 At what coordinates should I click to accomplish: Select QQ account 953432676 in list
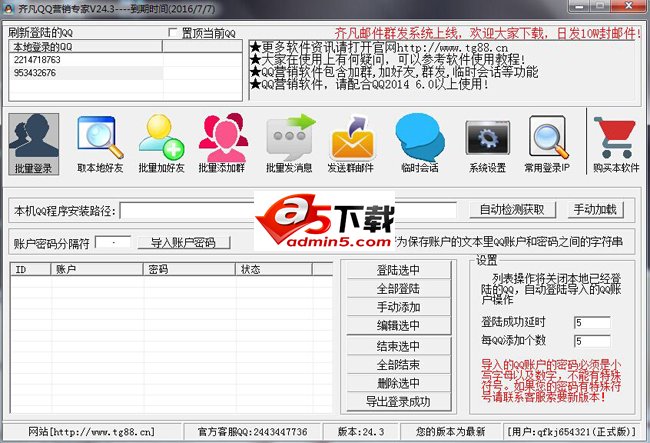coord(86,73)
